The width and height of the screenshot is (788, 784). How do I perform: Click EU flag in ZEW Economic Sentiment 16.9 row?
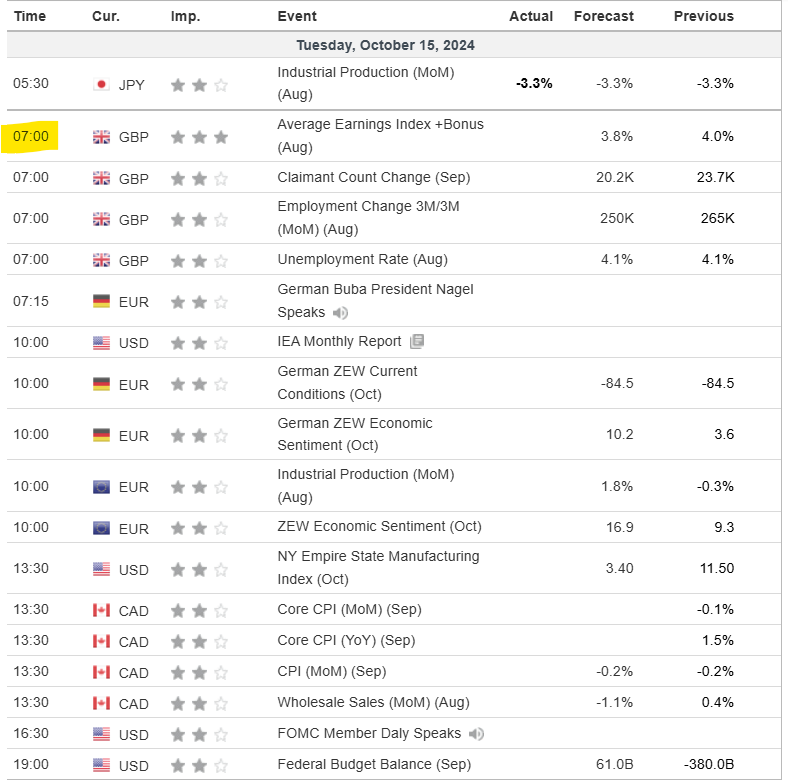click(101, 528)
